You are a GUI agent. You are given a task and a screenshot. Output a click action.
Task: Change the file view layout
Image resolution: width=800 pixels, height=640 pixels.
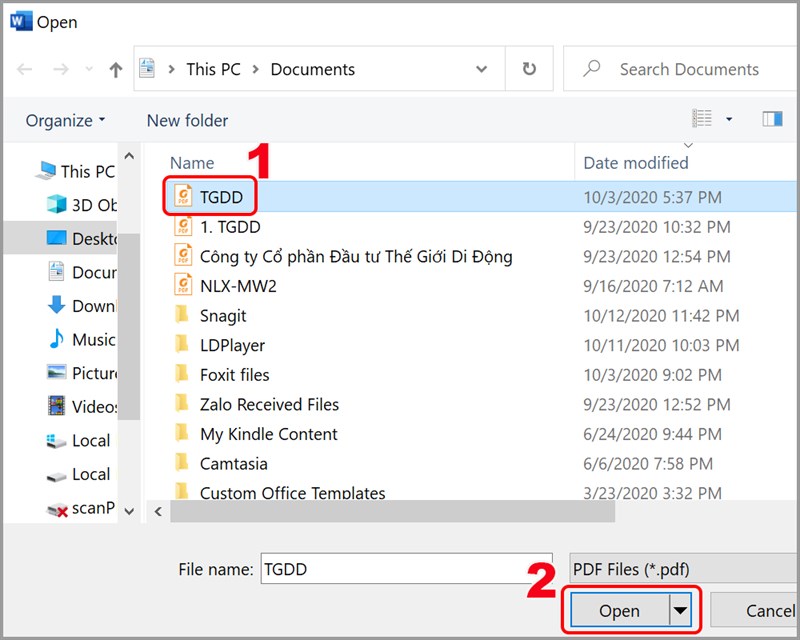(x=702, y=118)
